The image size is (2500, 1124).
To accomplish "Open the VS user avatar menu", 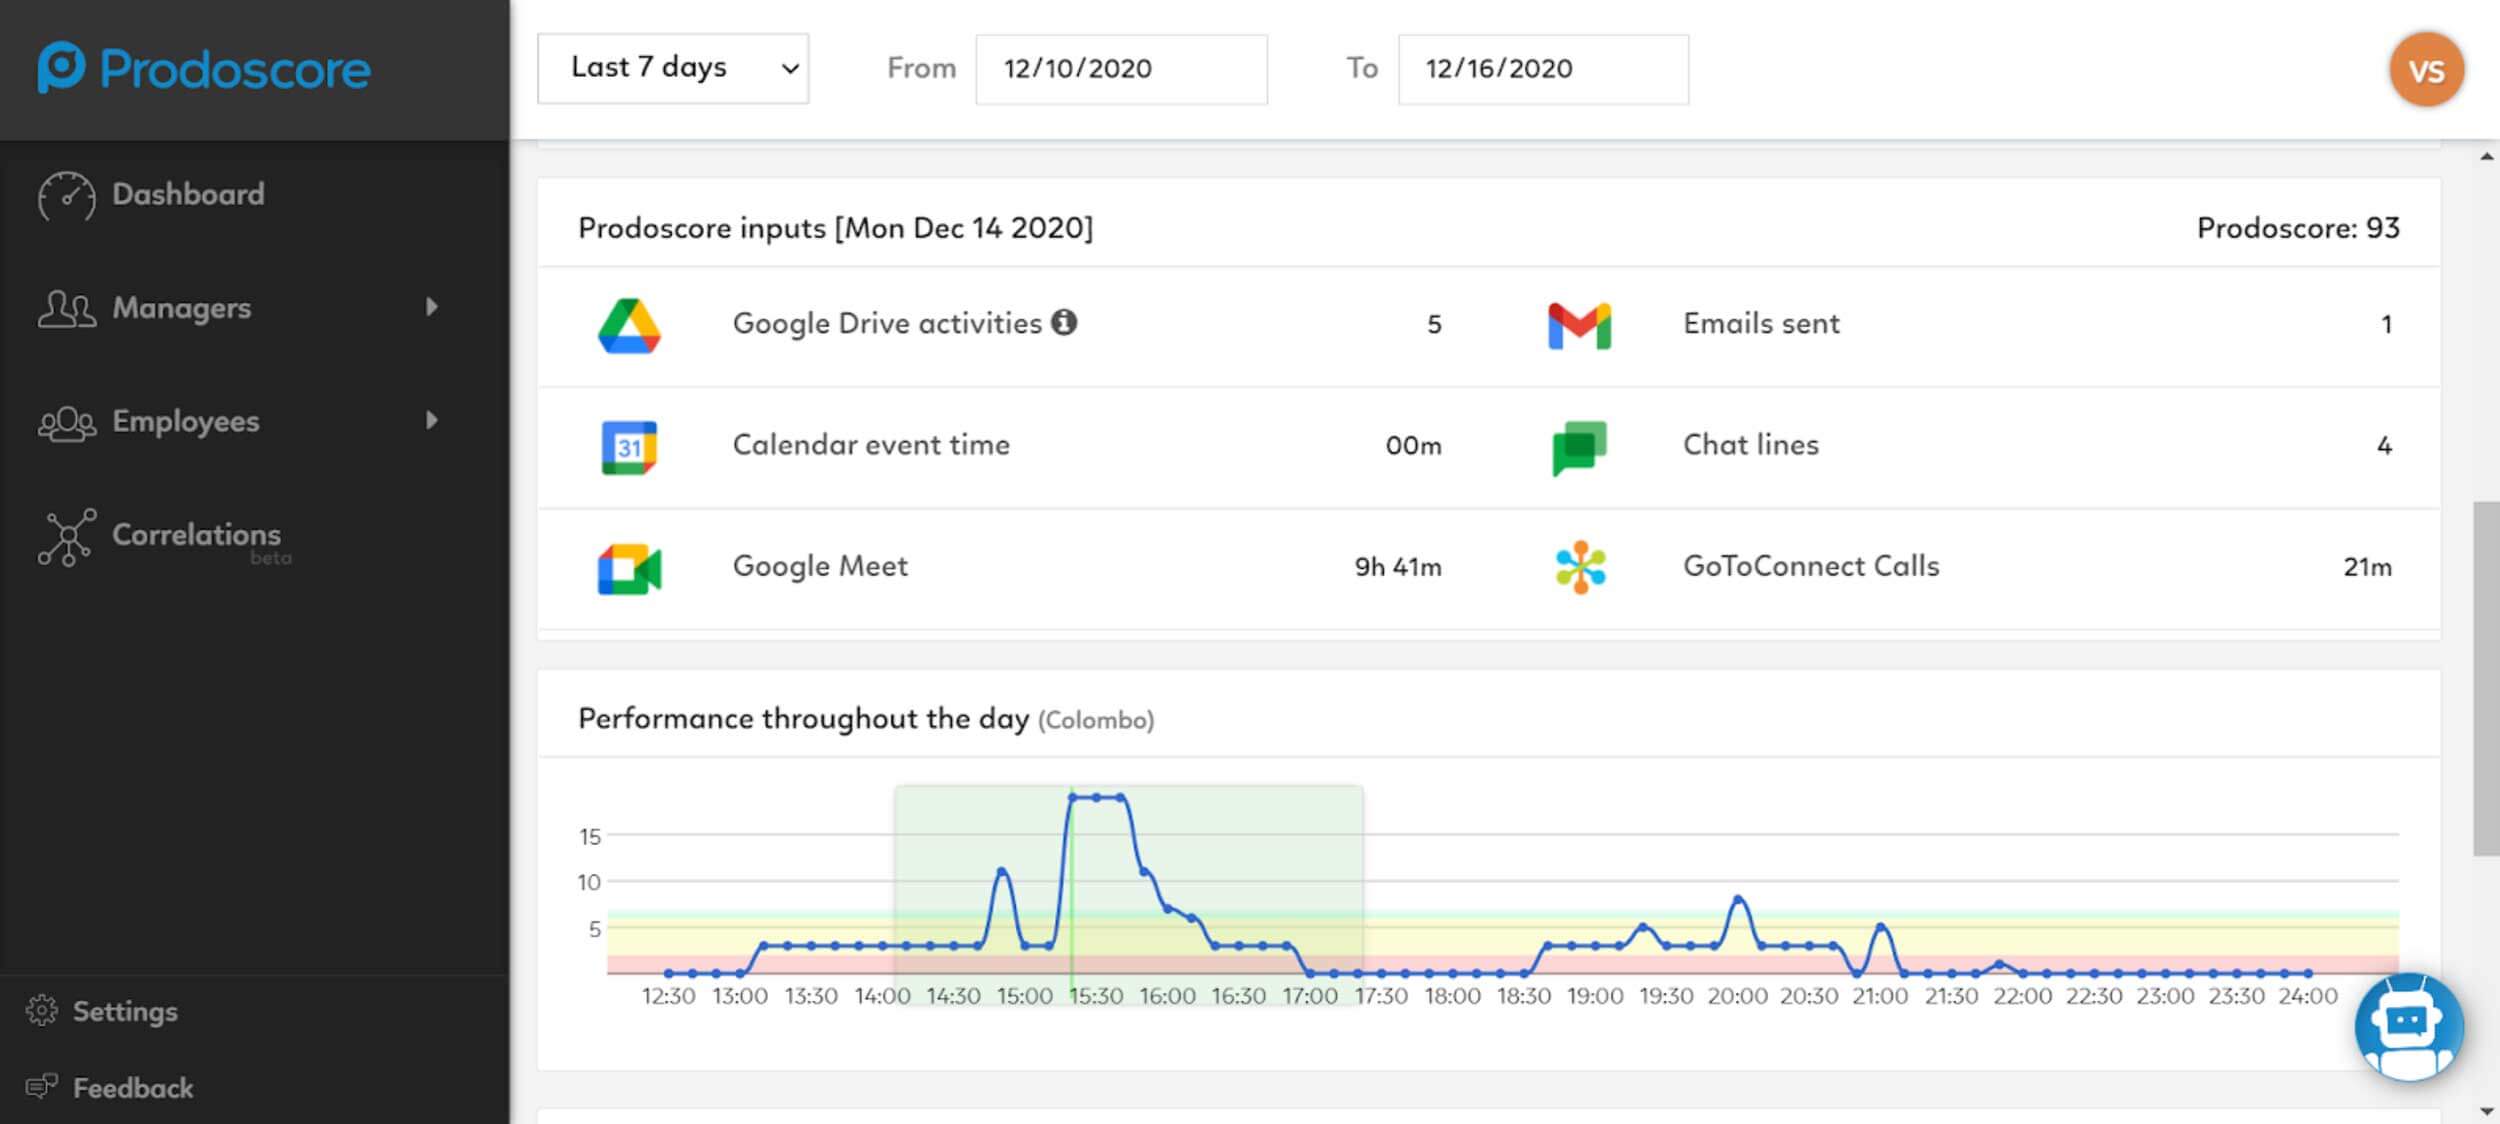I will pos(2426,70).
